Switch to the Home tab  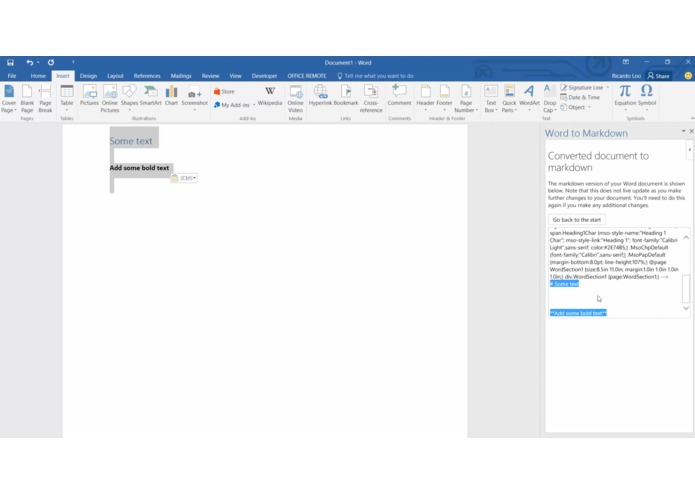38,76
